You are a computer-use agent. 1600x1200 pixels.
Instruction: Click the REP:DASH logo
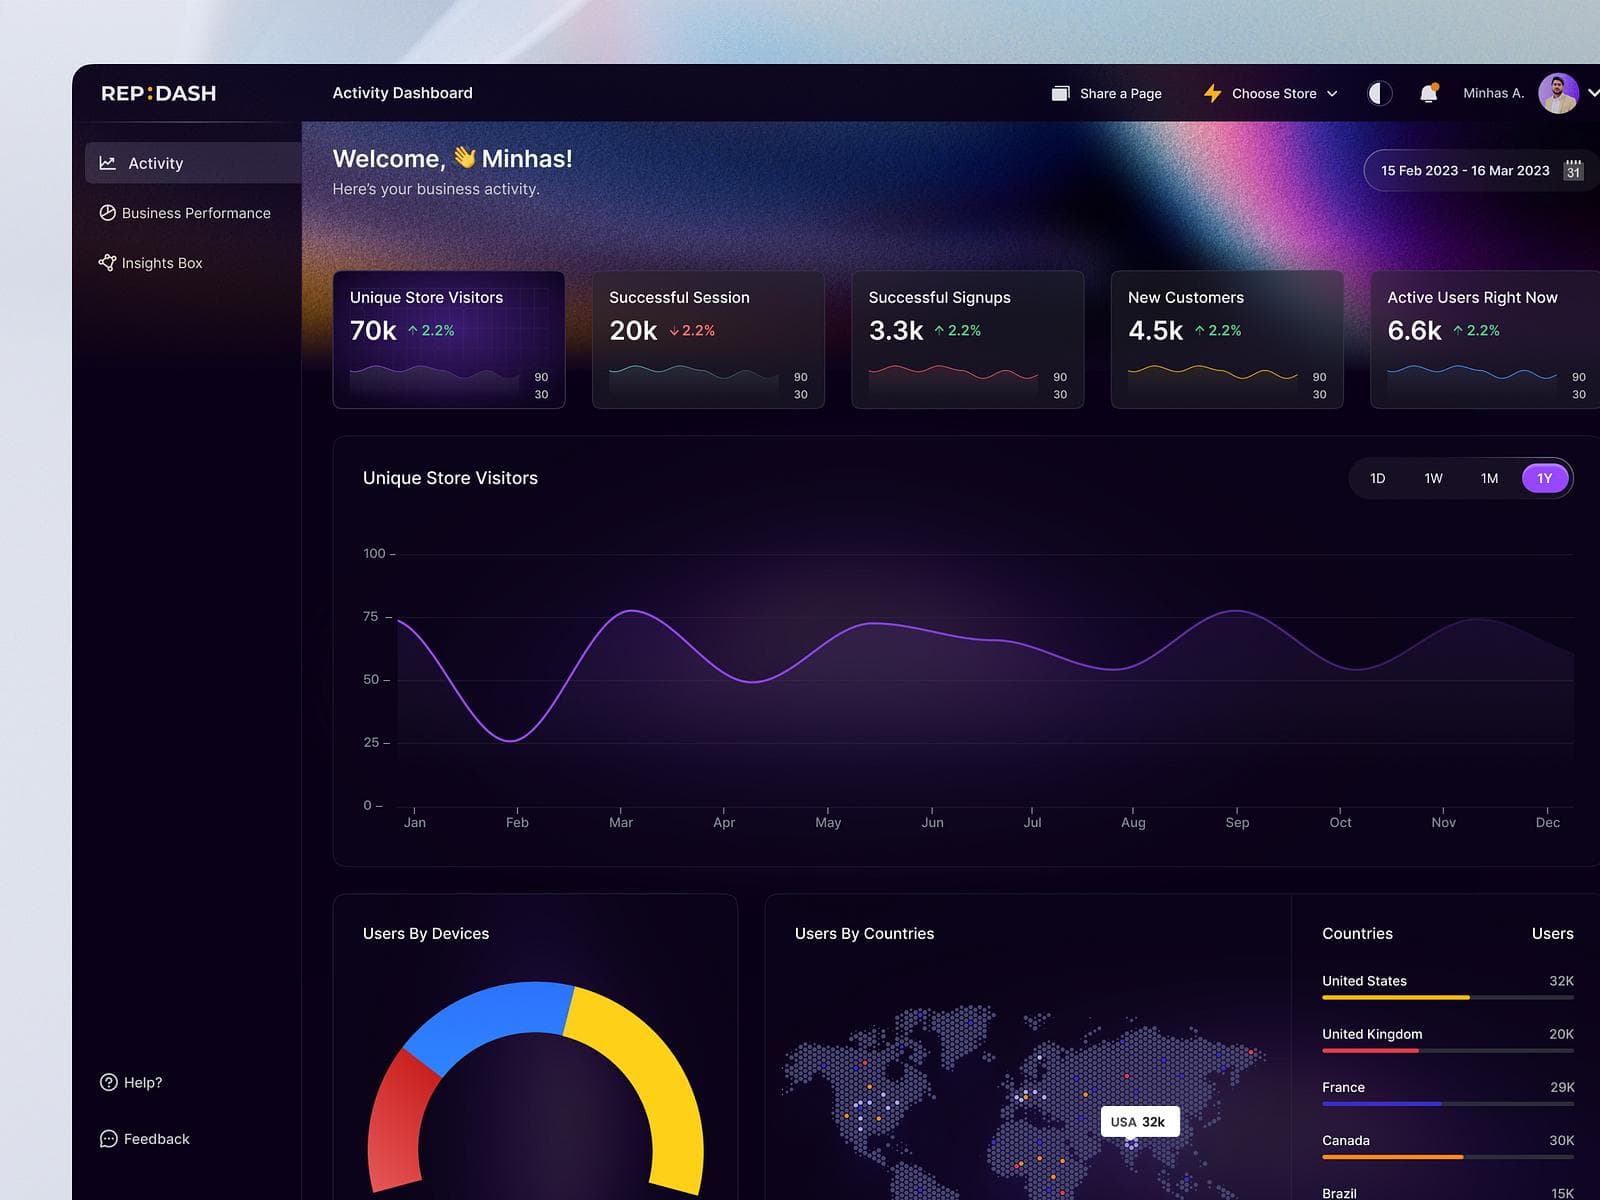(158, 93)
